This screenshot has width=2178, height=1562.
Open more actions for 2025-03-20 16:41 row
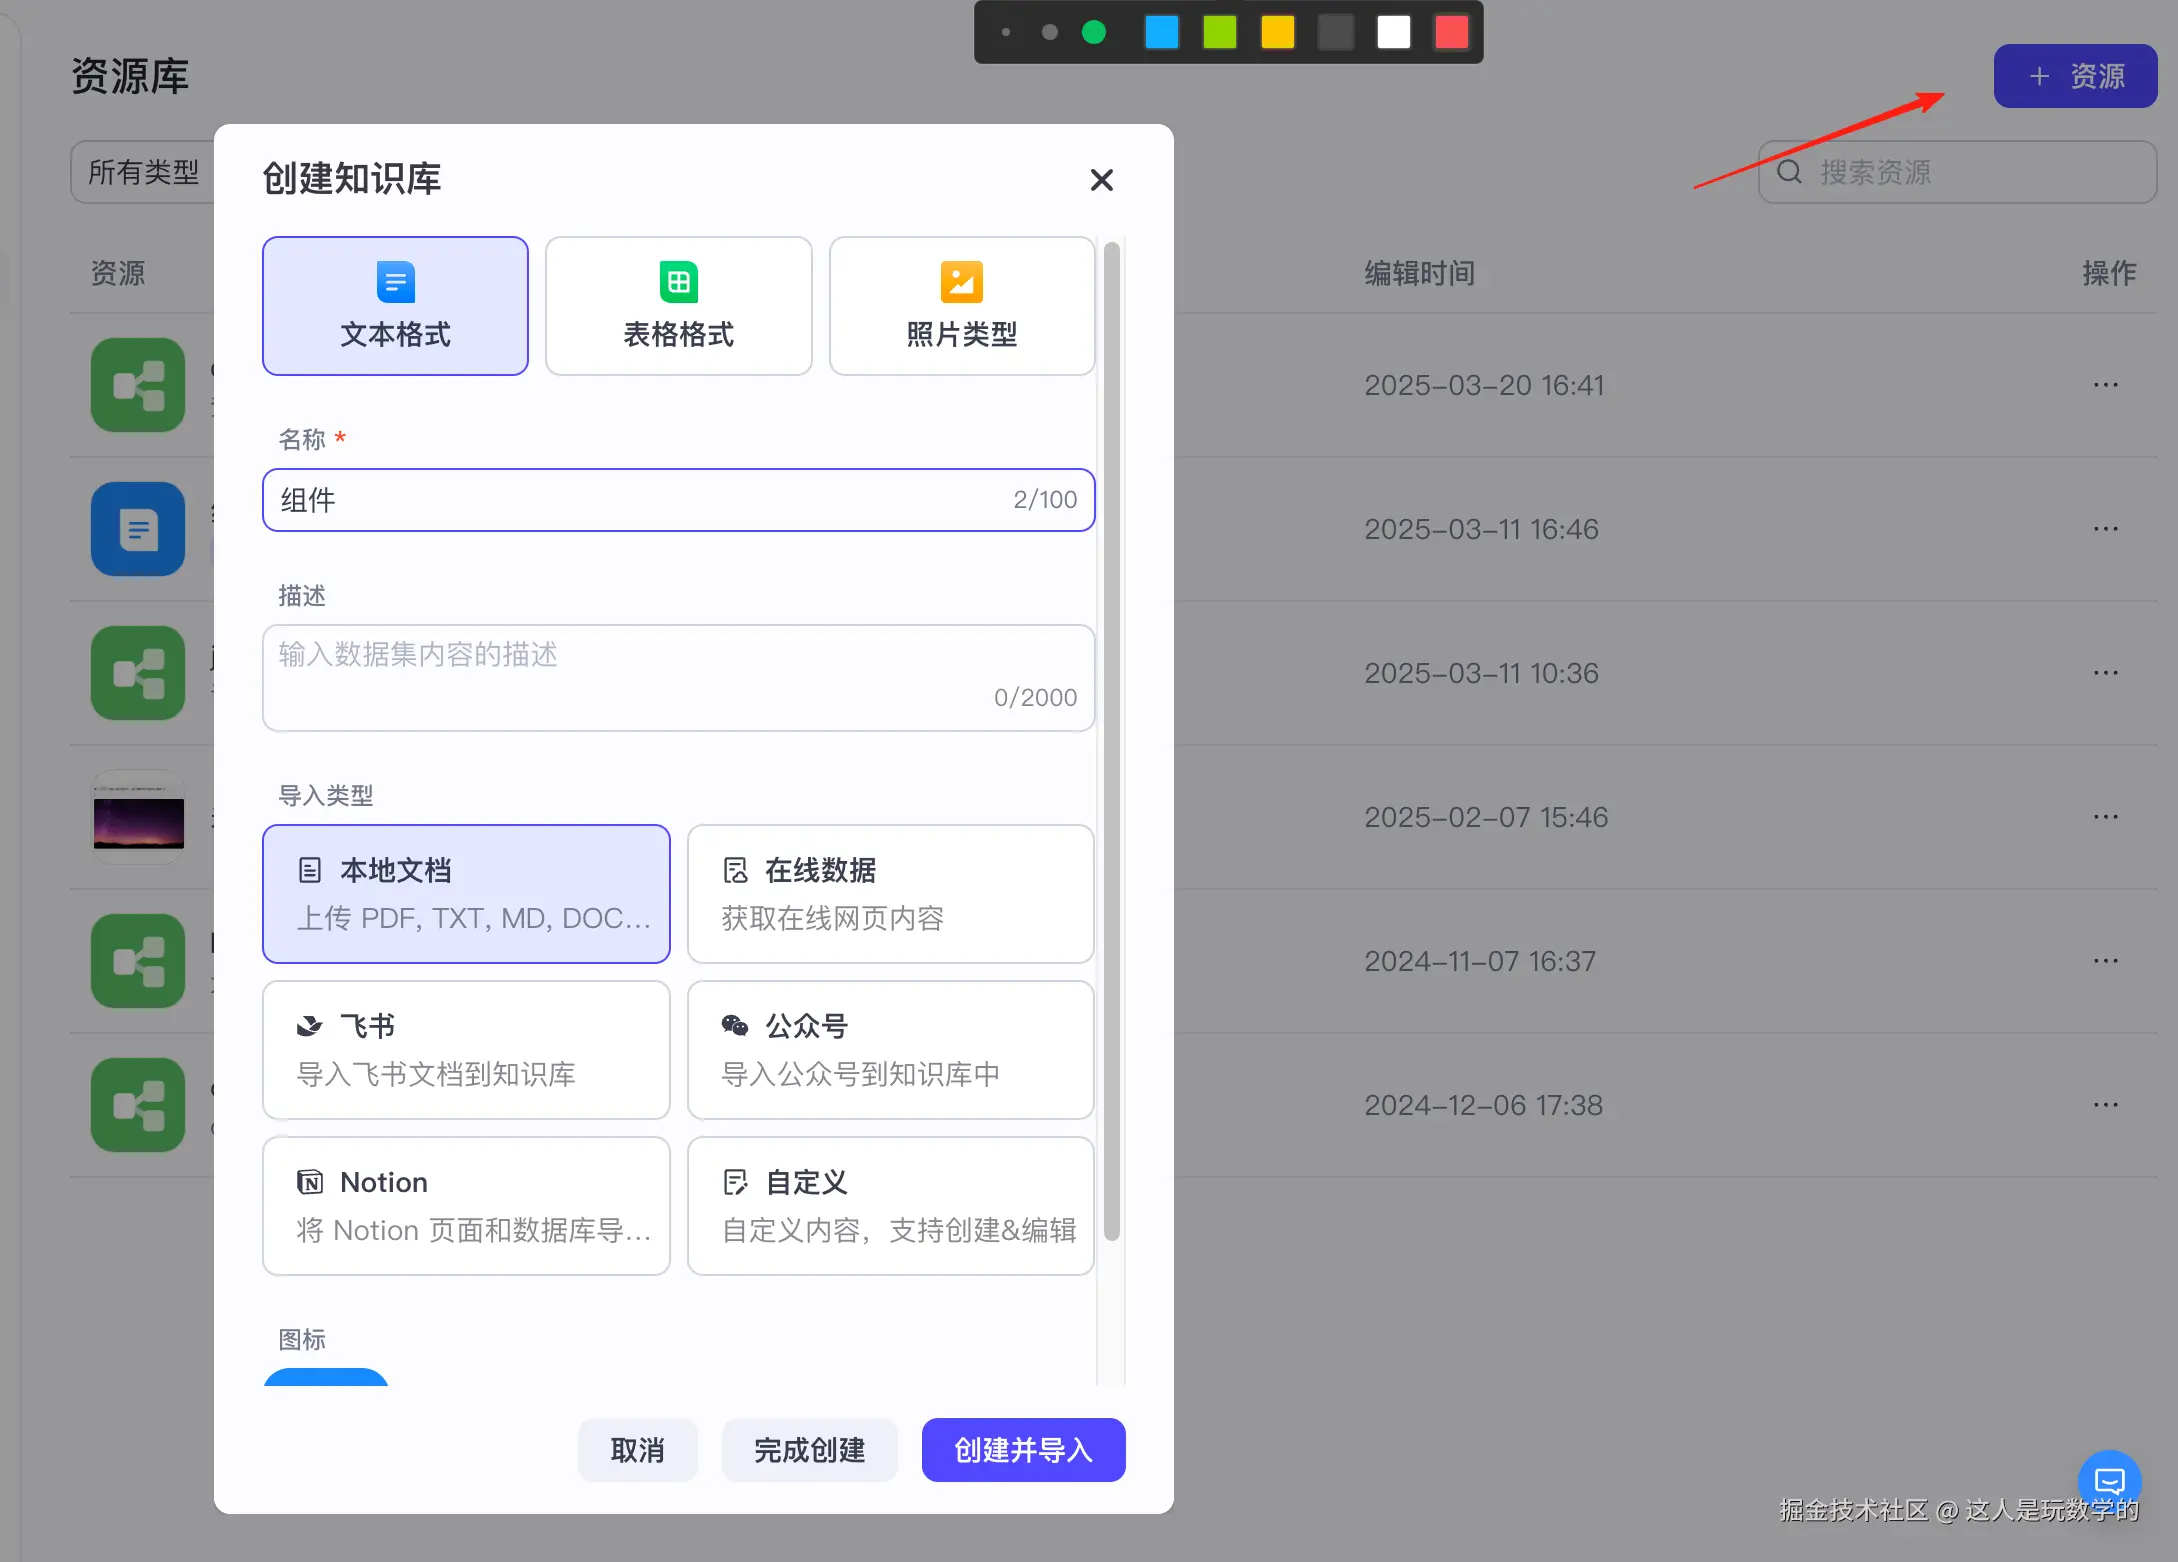point(2105,385)
